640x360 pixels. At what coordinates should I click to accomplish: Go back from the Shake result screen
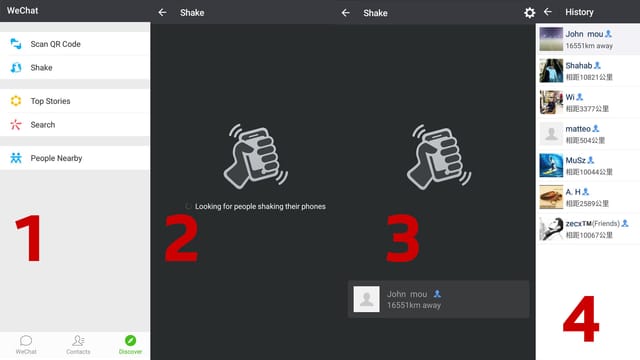[346, 13]
